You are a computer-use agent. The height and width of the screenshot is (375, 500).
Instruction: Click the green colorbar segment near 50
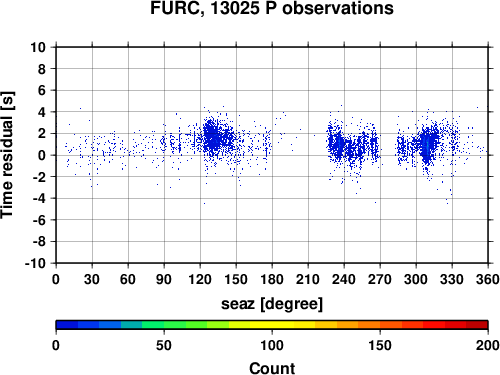click(x=153, y=325)
